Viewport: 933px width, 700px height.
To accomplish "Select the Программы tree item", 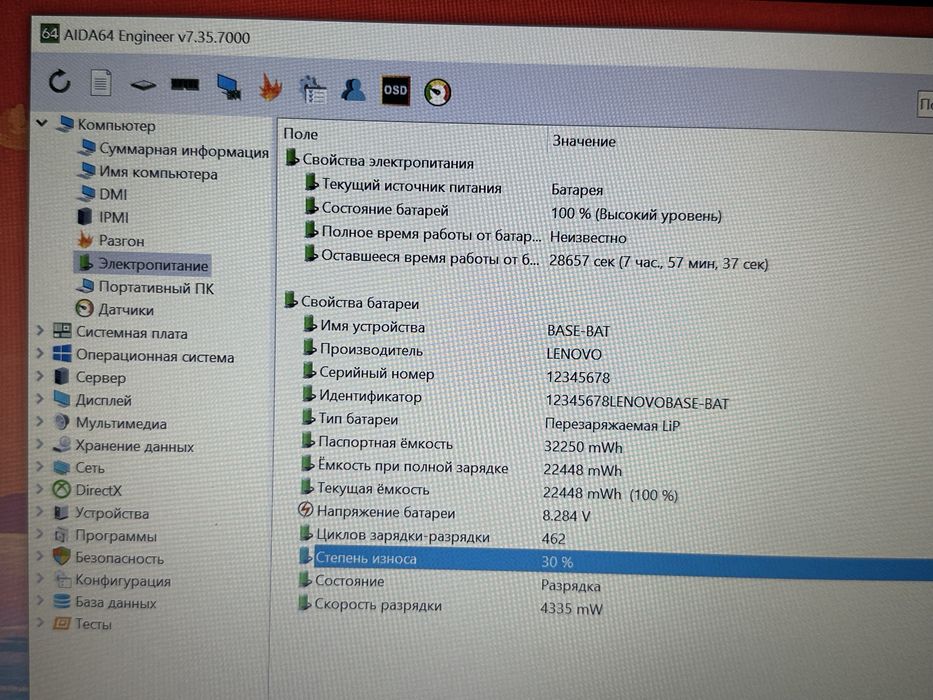I will (x=105, y=535).
